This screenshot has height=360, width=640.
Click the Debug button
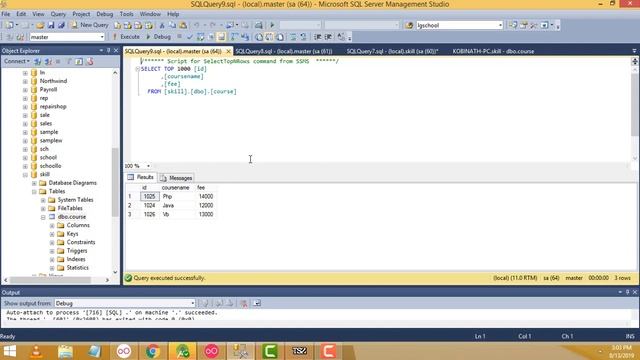(x=158, y=37)
